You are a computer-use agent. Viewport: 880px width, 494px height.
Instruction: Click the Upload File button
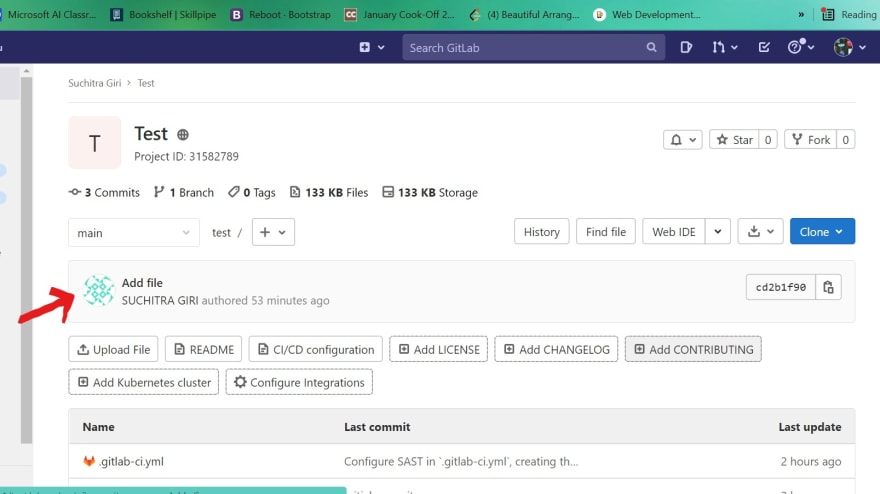click(113, 349)
